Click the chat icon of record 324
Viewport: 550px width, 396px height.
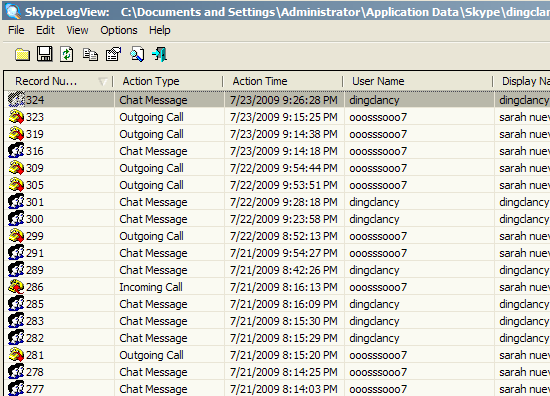(16, 100)
